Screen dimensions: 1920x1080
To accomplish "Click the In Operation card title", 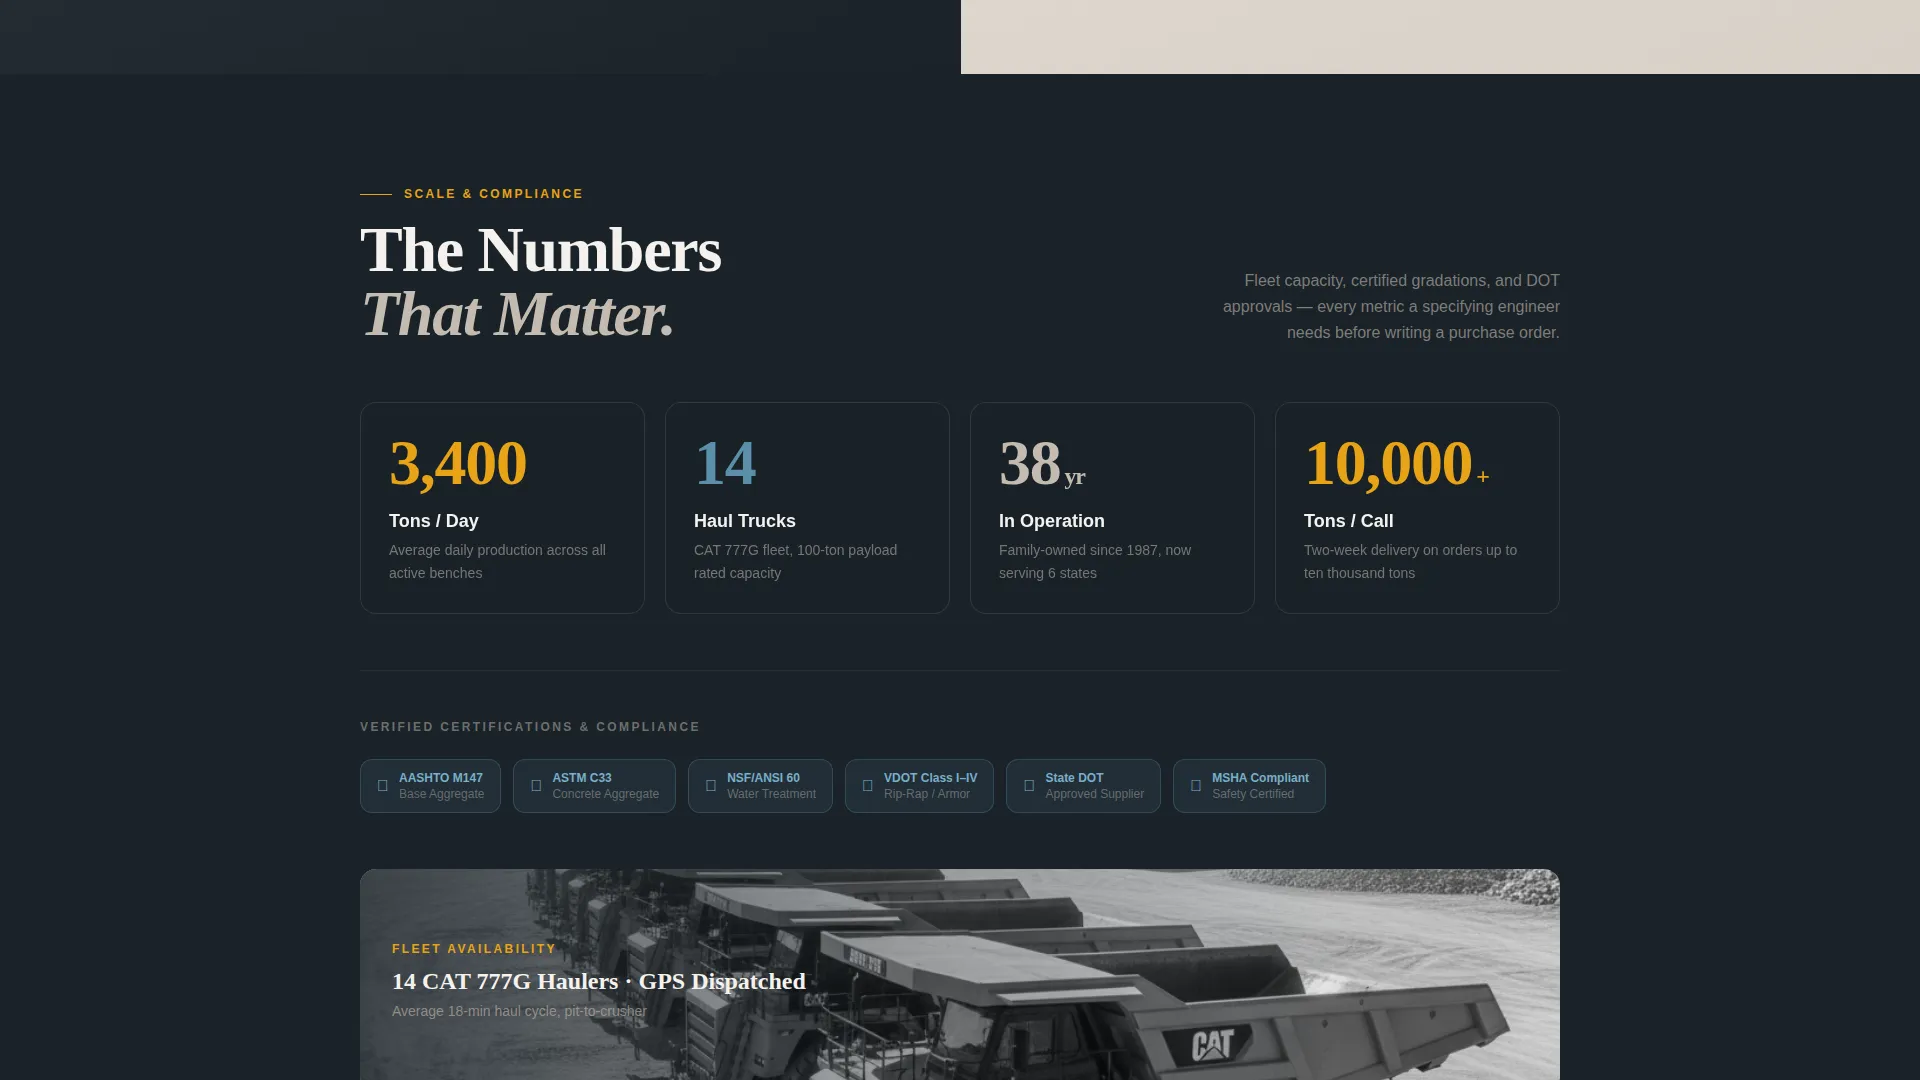I will pos(1052,521).
